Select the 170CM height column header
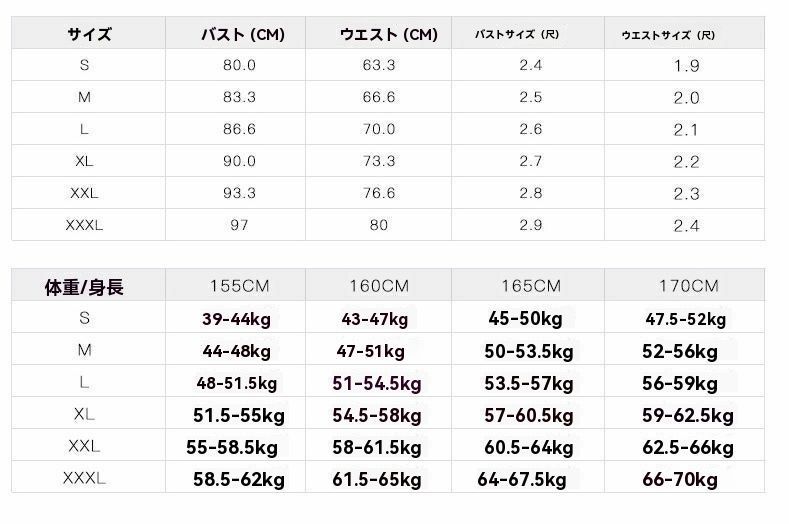This screenshot has width=789, height=524. coord(688,286)
